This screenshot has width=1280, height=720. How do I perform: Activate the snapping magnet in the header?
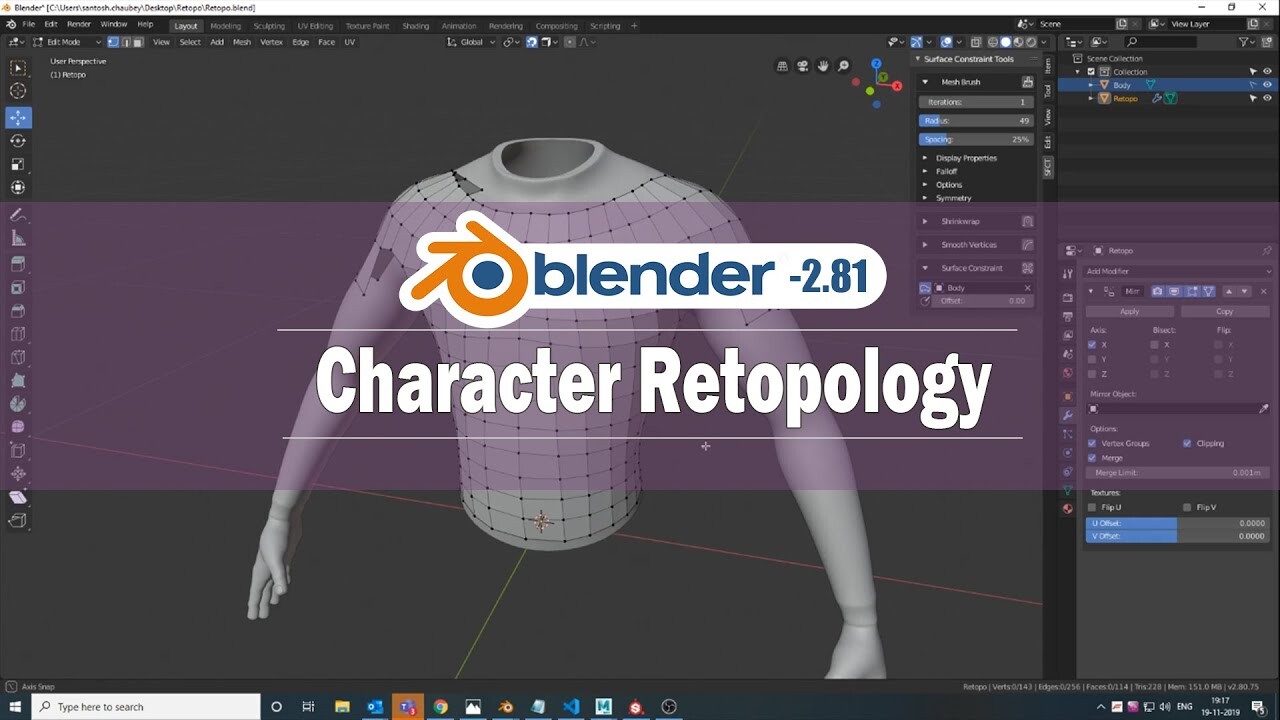pyautogui.click(x=532, y=42)
